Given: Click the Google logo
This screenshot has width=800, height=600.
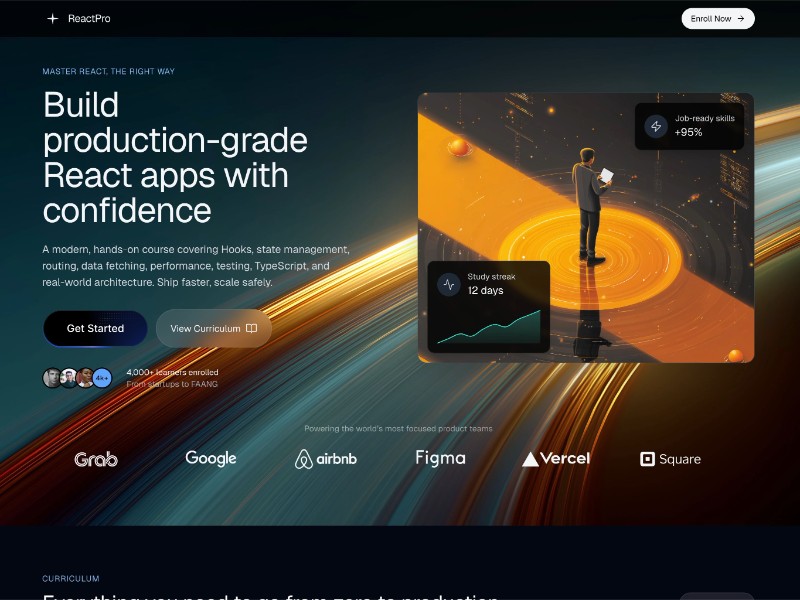Looking at the screenshot, I should pos(210,458).
